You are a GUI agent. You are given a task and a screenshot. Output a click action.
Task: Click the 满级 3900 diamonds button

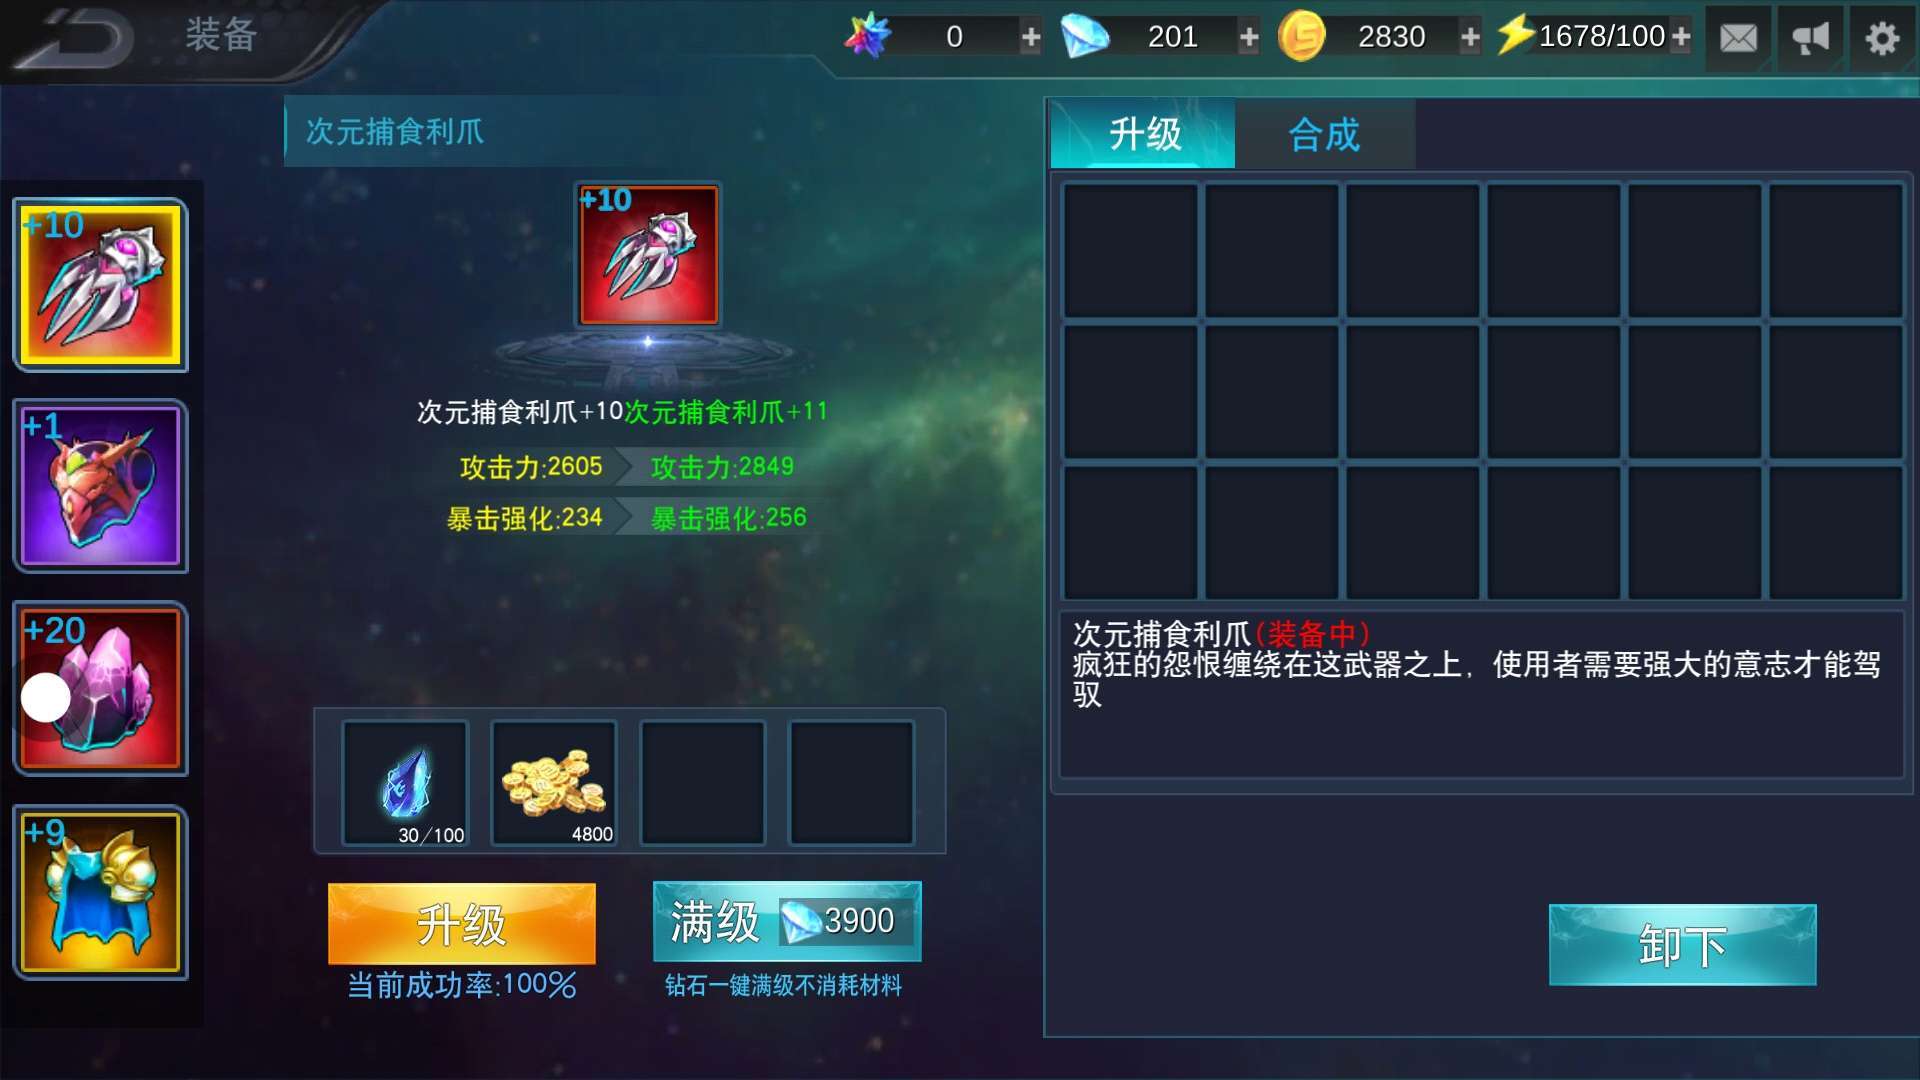[787, 921]
